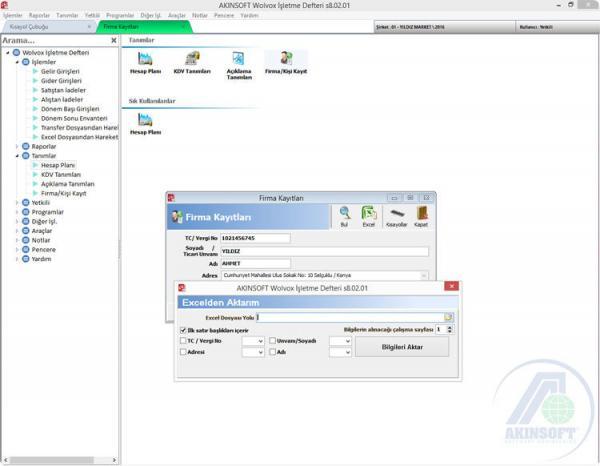This screenshot has height=466, width=600.
Task: Click the Excel Dosyası Yolu input field
Action: [350, 317]
